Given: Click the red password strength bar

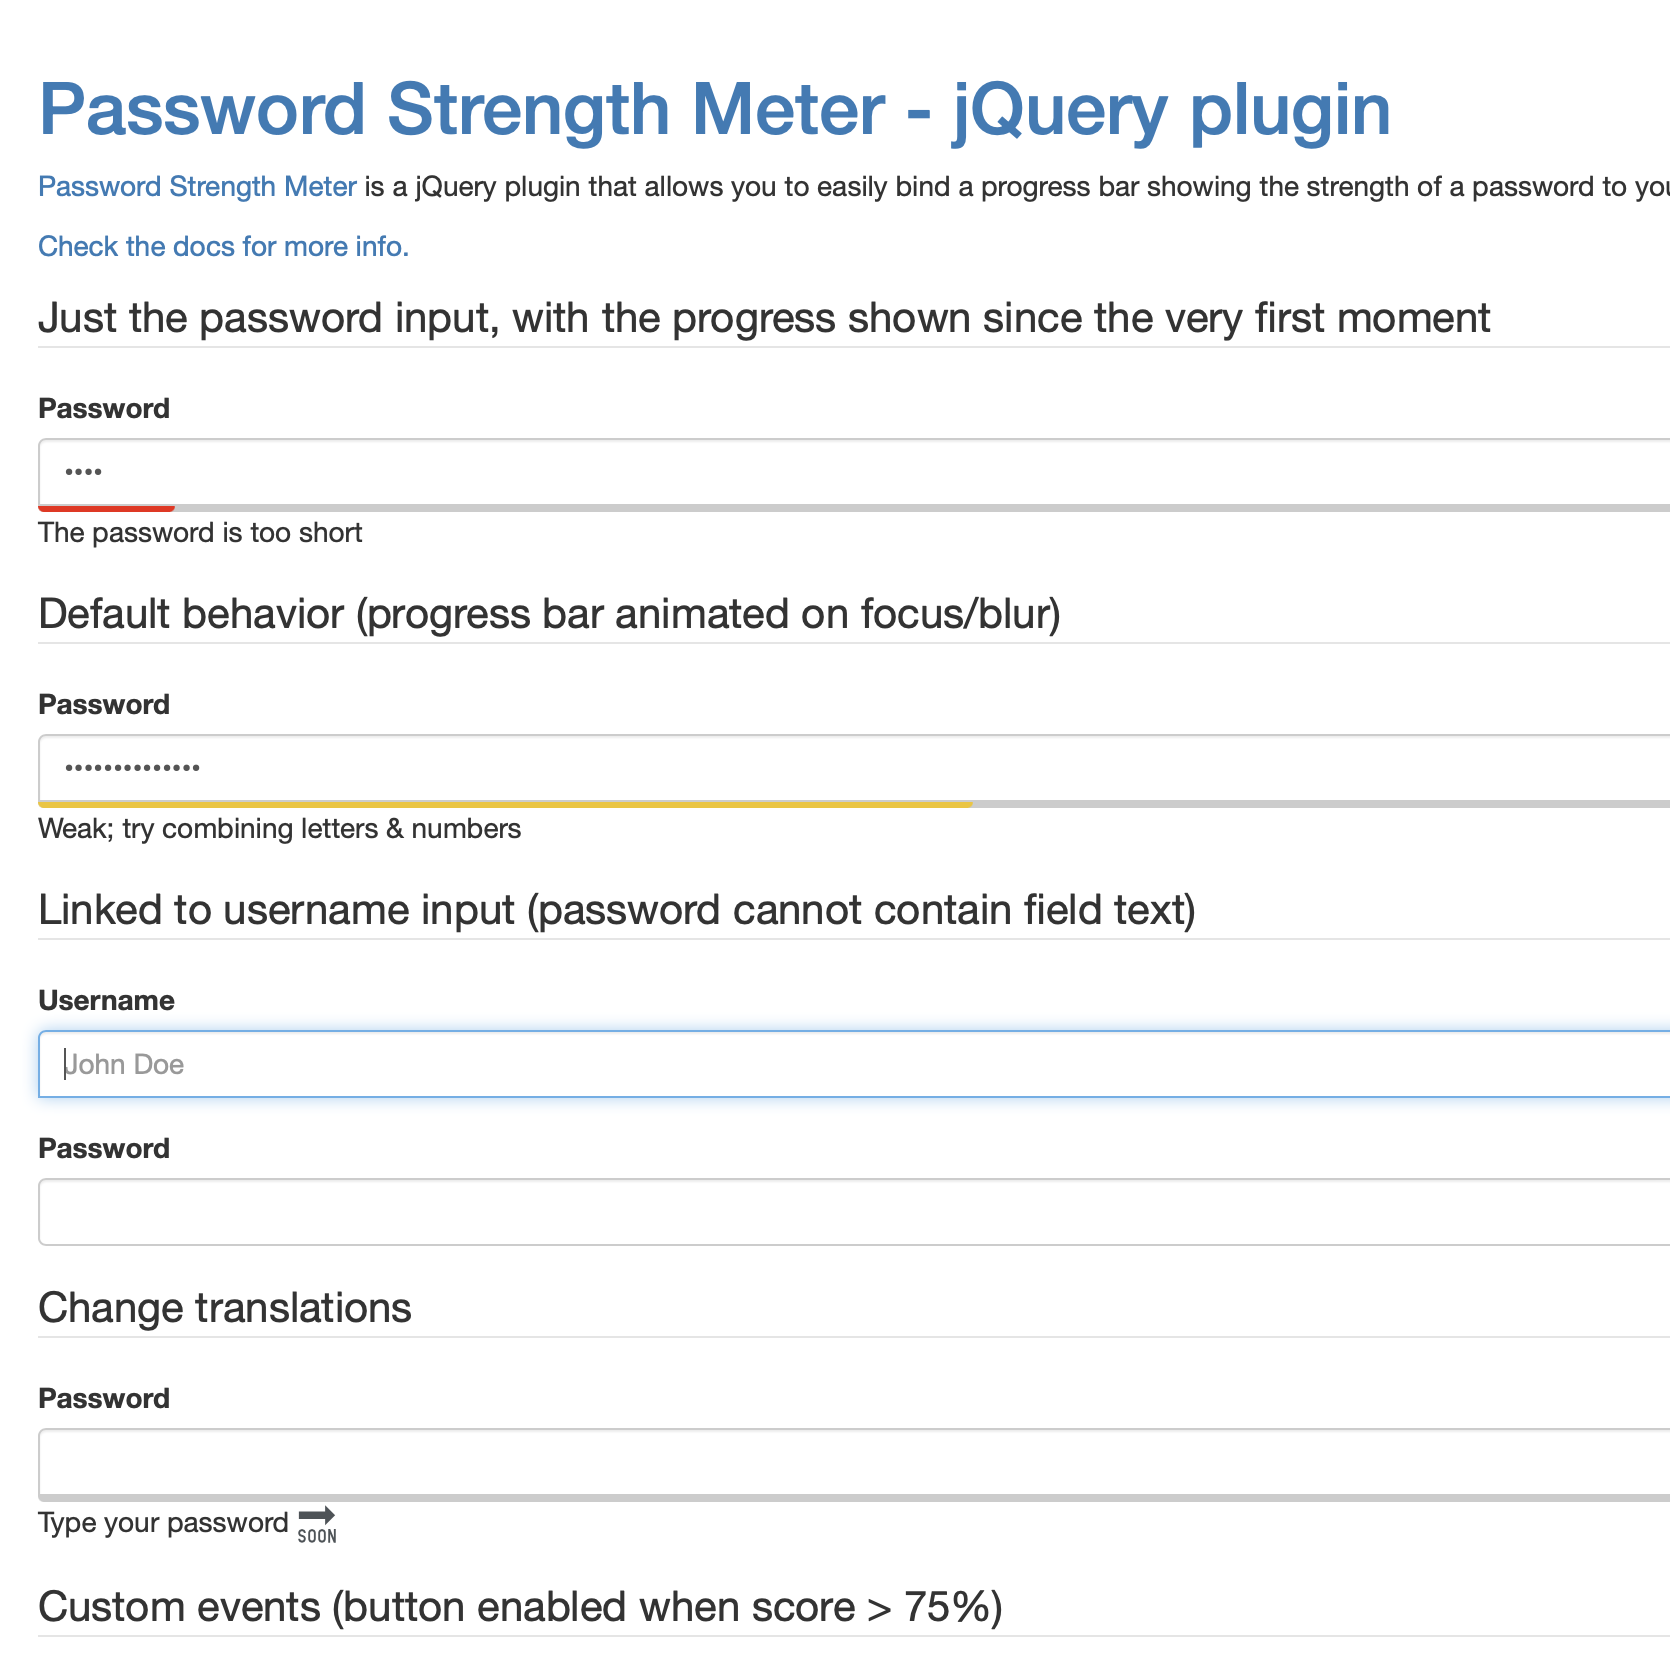Looking at the screenshot, I should click(x=106, y=508).
